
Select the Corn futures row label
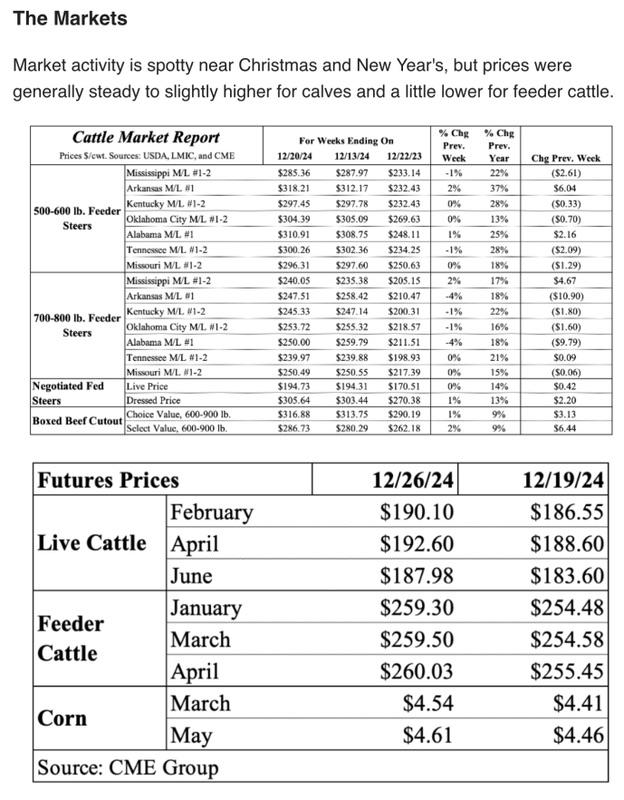(62, 718)
